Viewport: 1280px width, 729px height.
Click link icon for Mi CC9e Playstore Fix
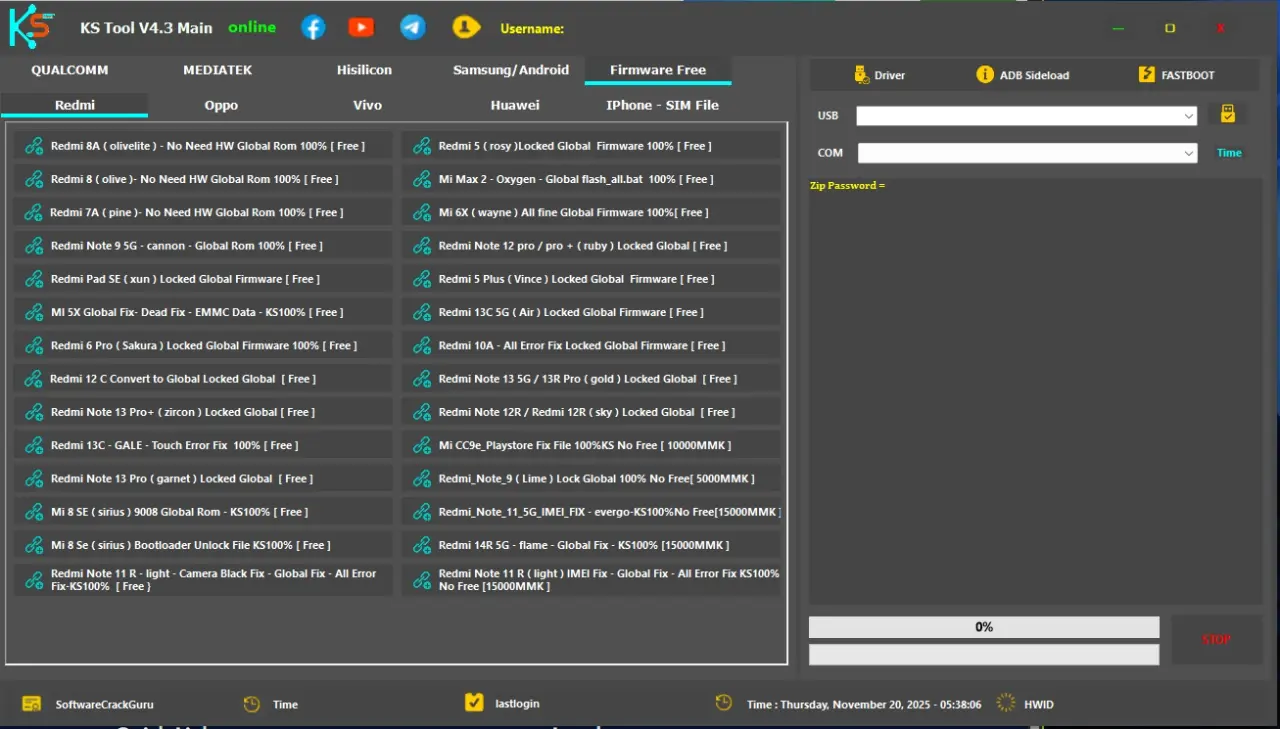[422, 445]
